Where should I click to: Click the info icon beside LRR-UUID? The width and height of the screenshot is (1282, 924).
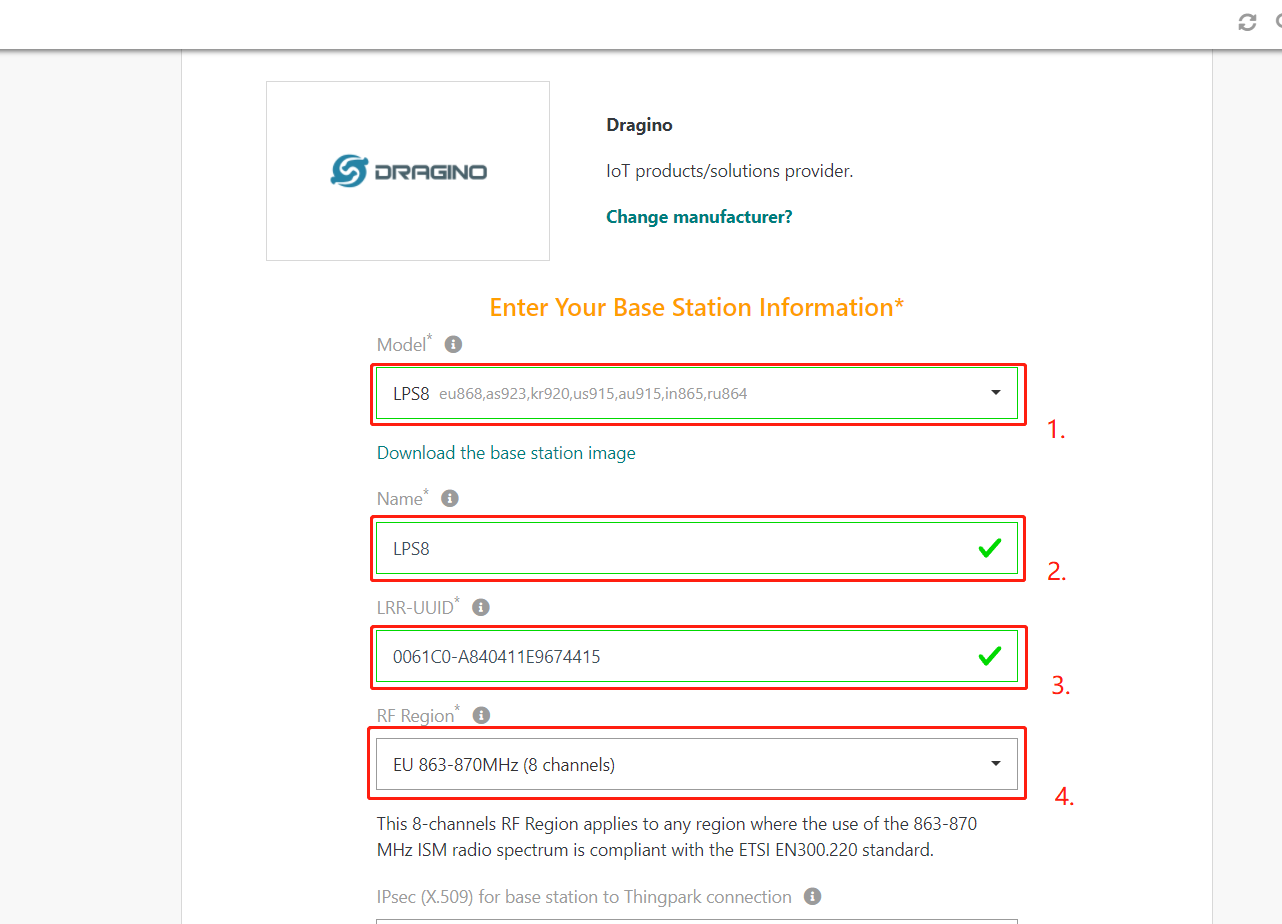point(481,607)
